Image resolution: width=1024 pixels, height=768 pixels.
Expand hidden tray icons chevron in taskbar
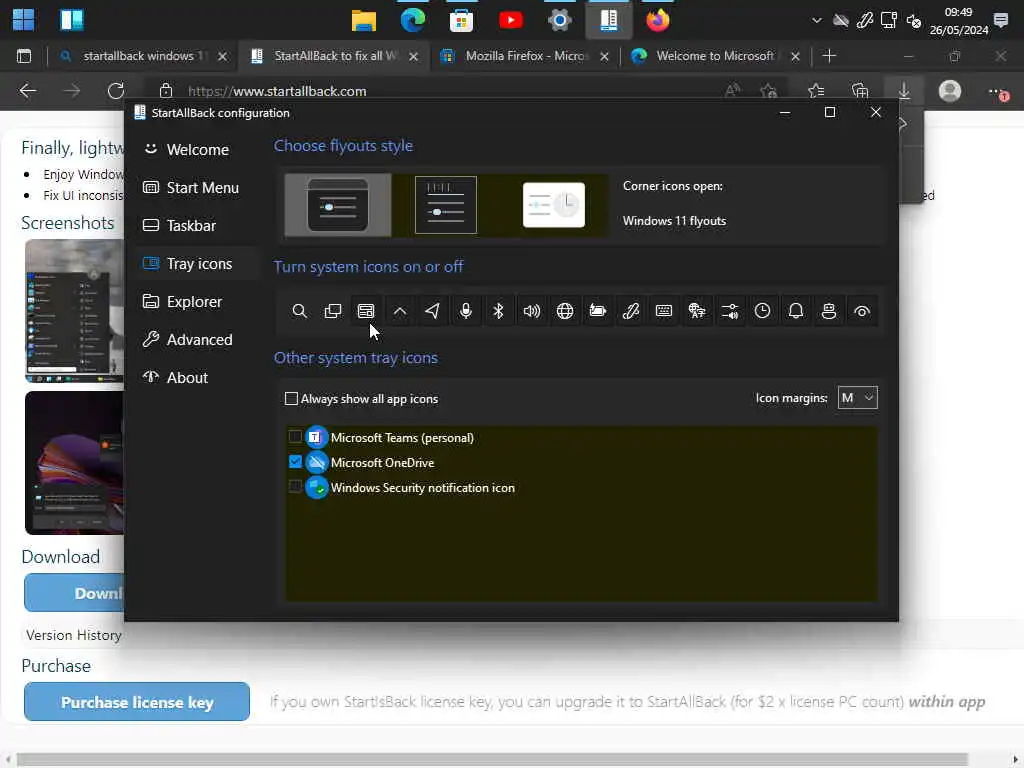tap(816, 20)
